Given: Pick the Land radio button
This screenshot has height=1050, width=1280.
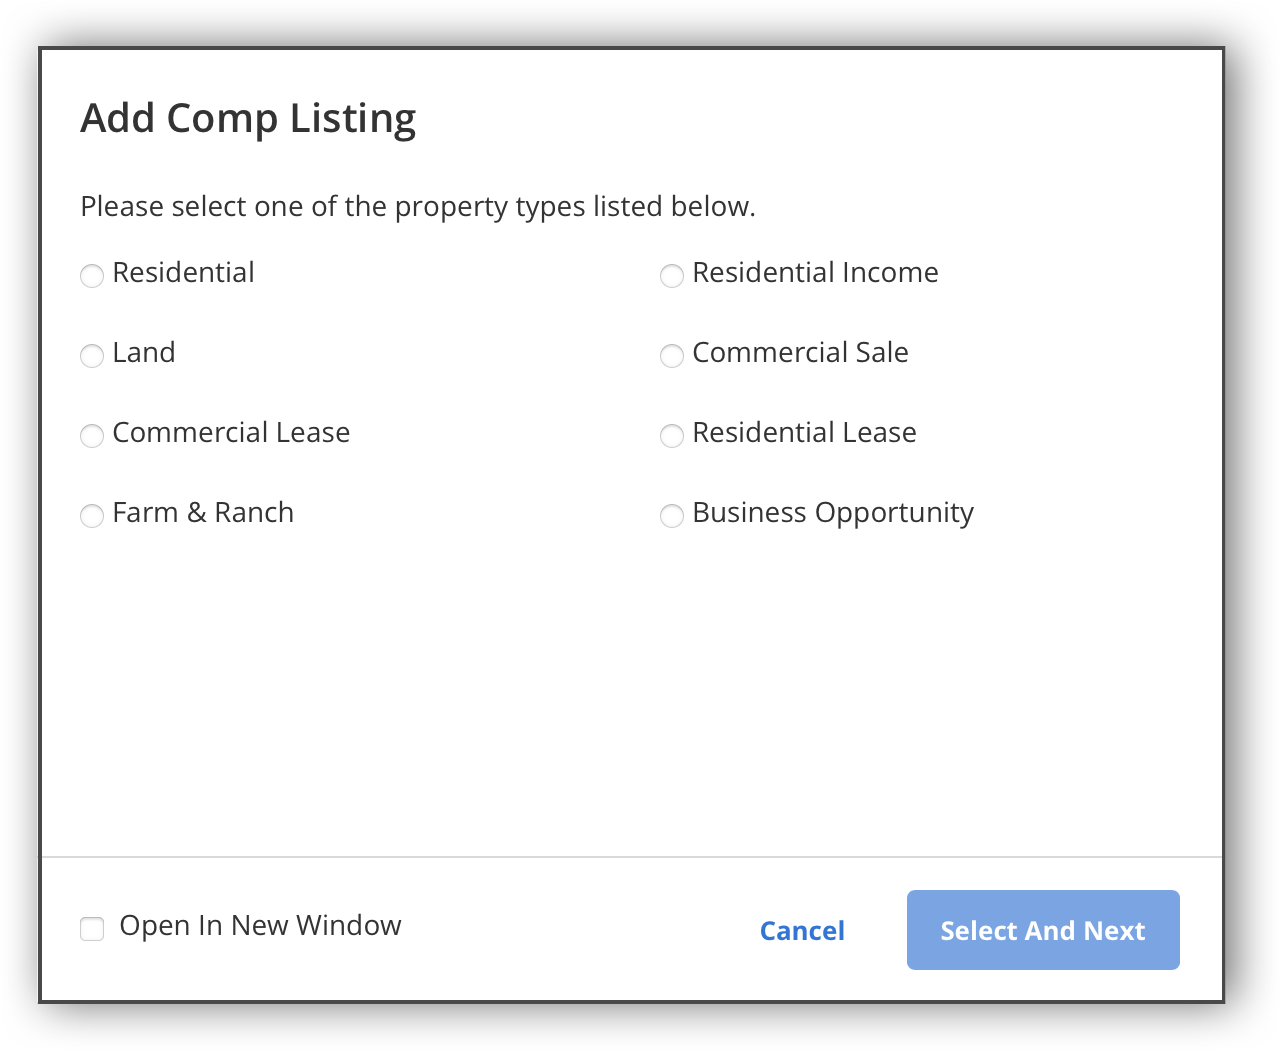Looking at the screenshot, I should (x=91, y=356).
